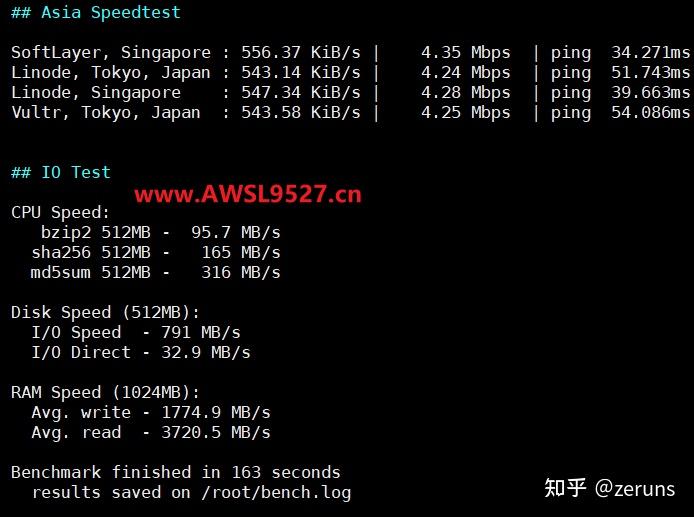The image size is (694, 517).
Task: Click the Asia Speedtest heading
Action: pyautogui.click(x=96, y=13)
